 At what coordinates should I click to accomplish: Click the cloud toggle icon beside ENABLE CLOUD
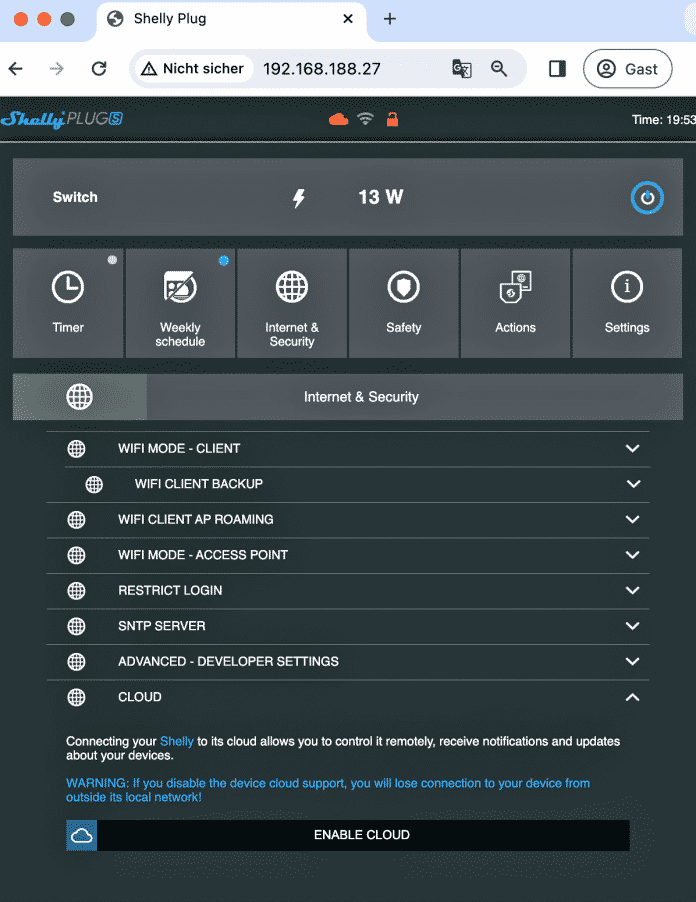pyautogui.click(x=81, y=835)
